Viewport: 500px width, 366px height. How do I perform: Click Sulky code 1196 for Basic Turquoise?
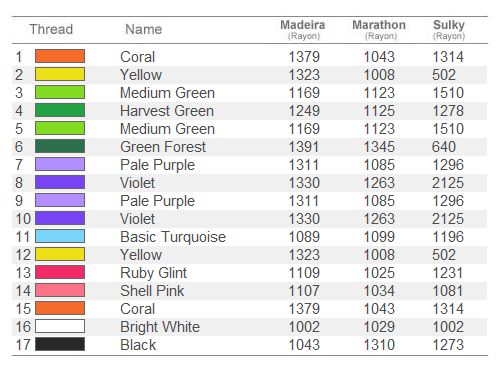tap(448, 237)
